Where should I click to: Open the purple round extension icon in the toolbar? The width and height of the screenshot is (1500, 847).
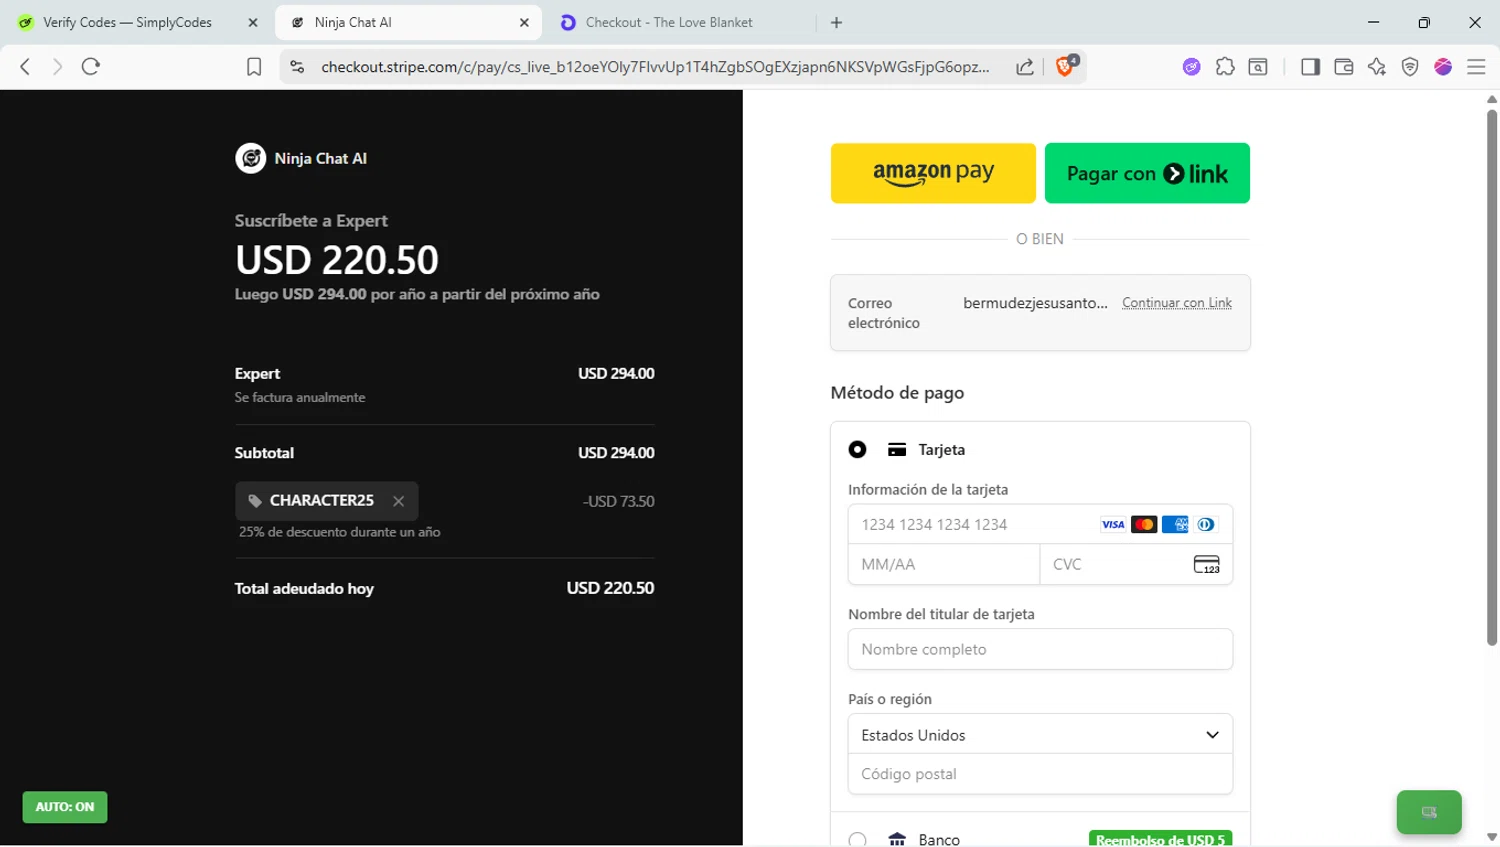coord(1191,67)
